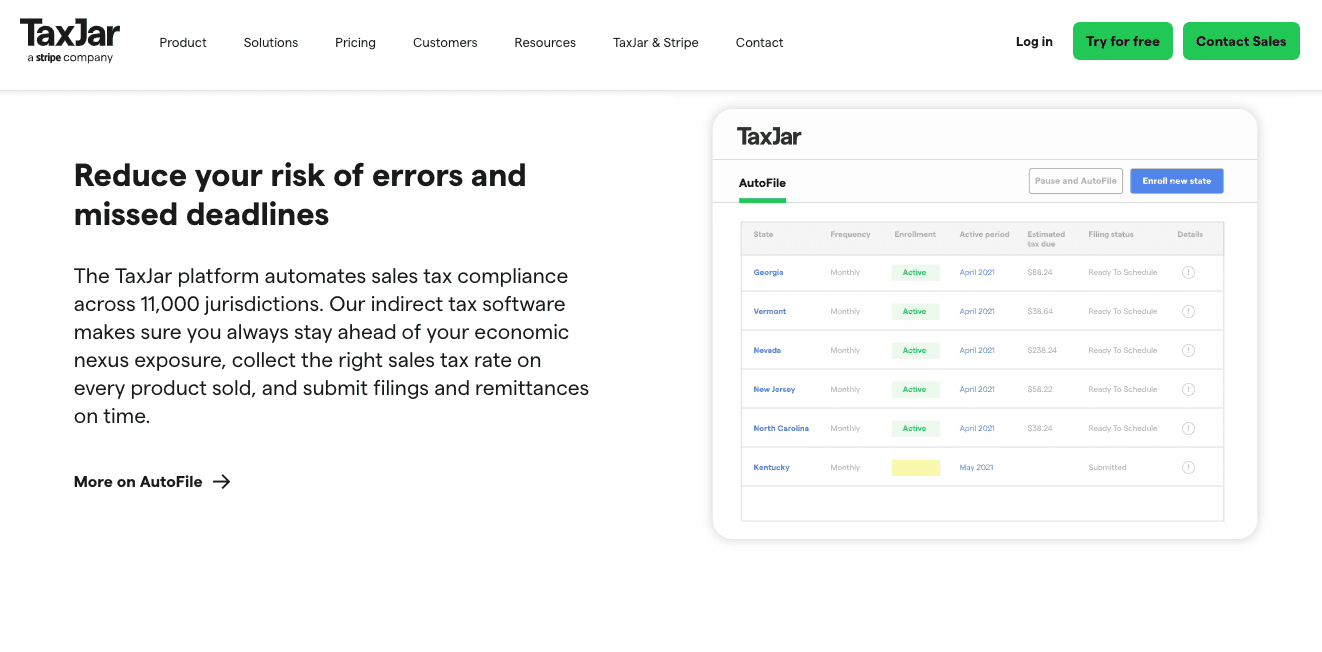Image resolution: width=1322 pixels, height=652 pixels.
Task: Click the details info icon for New Jersey
Action: [1188, 389]
